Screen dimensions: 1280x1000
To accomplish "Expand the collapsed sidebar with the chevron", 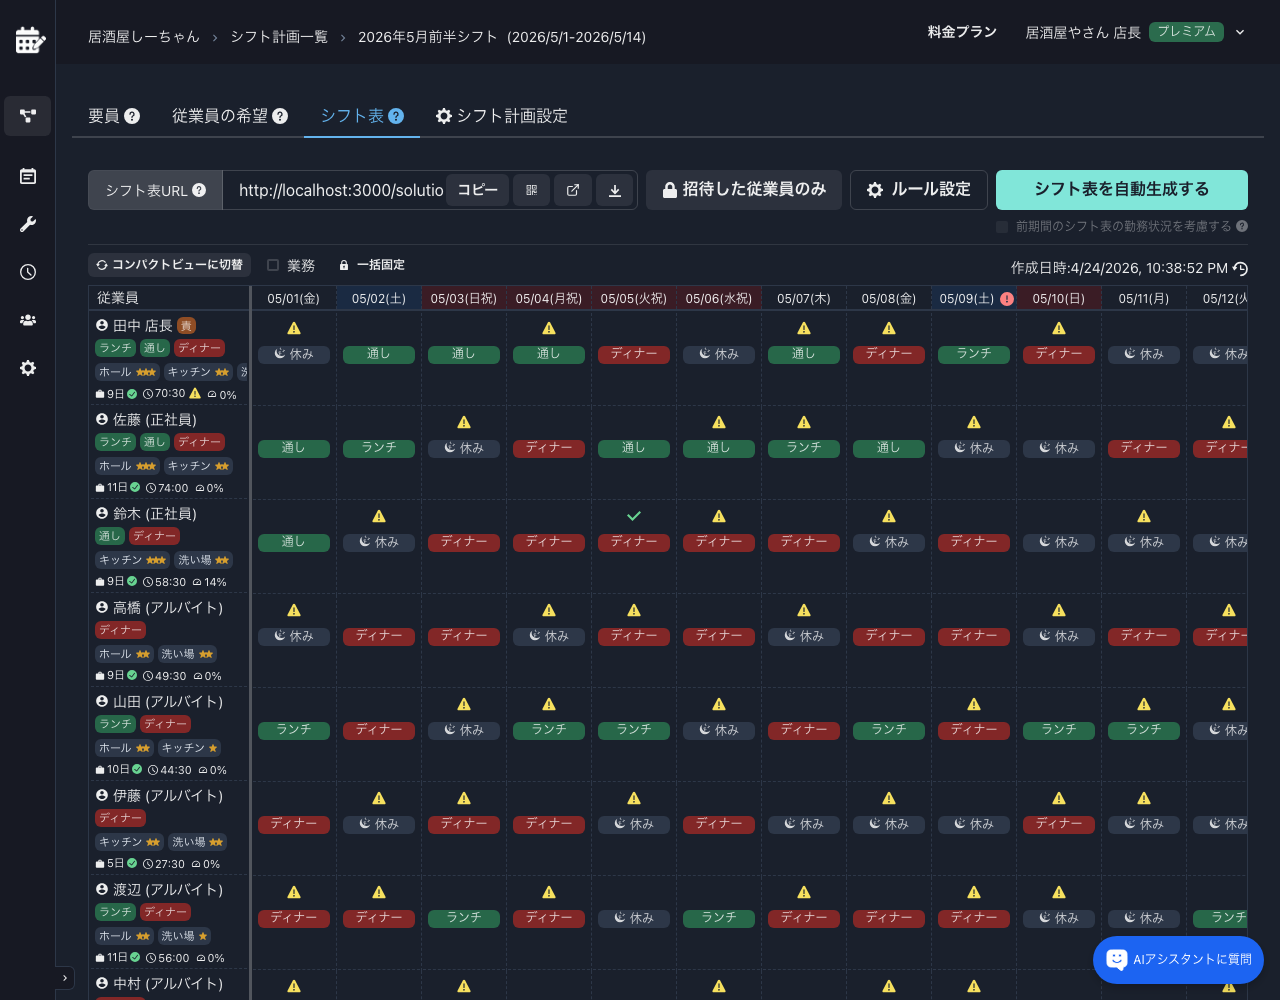I will (65, 978).
